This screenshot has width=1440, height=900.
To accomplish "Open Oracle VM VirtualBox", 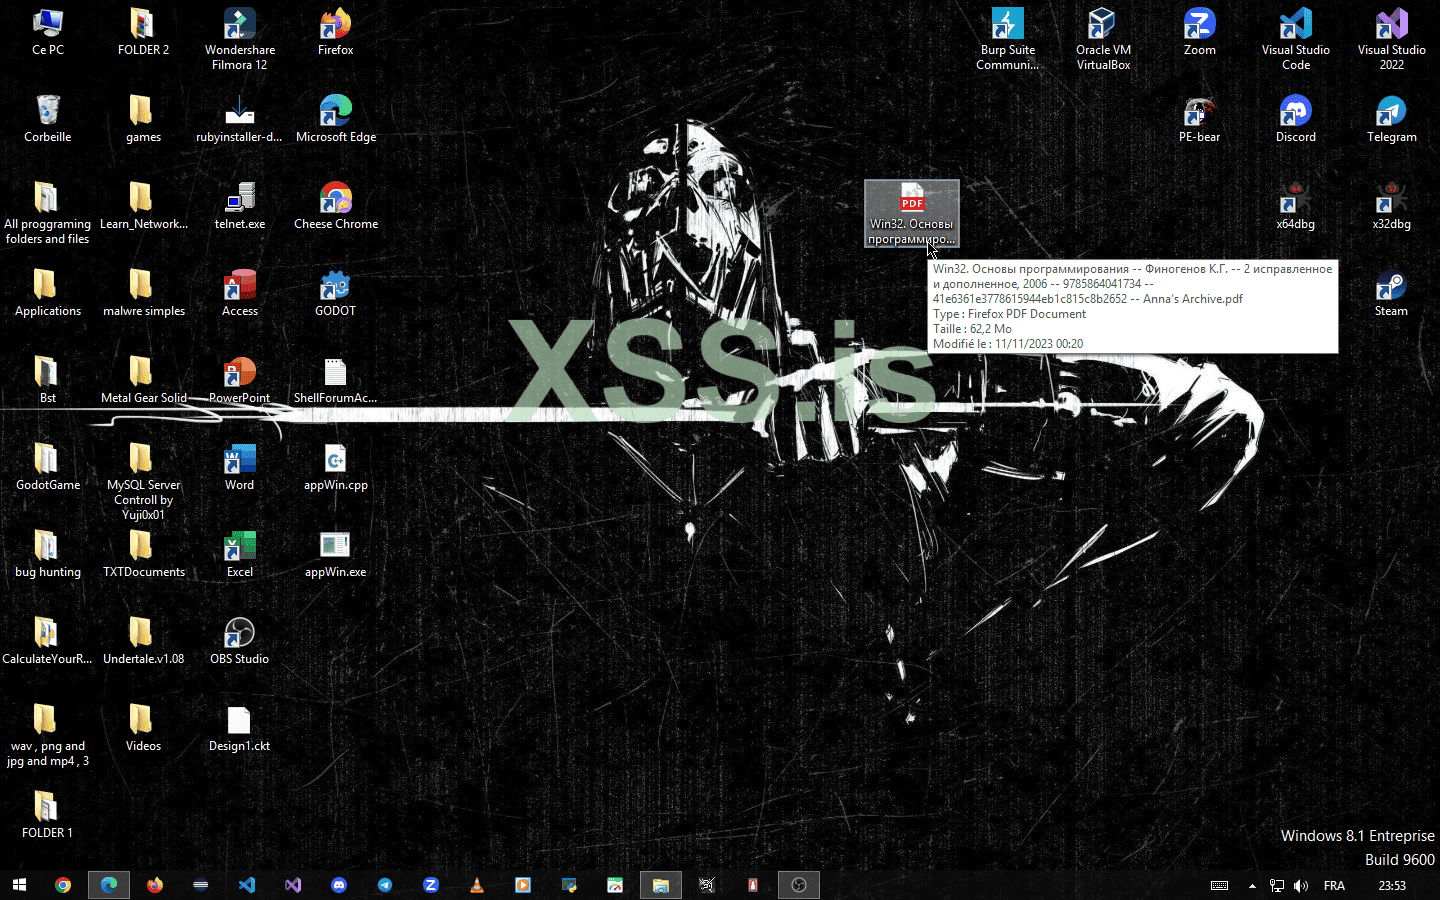I will (x=1103, y=33).
